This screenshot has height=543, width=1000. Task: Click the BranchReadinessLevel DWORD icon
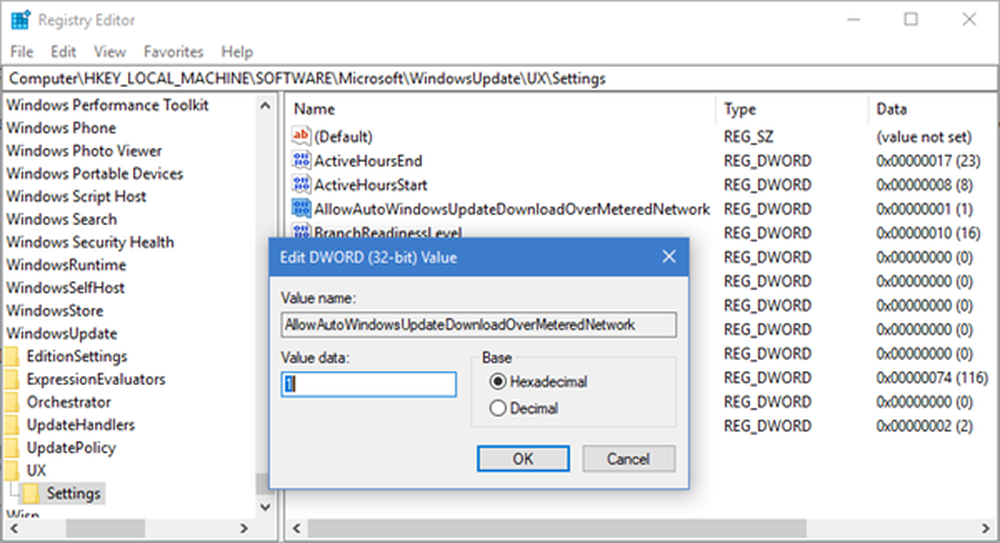(x=300, y=231)
